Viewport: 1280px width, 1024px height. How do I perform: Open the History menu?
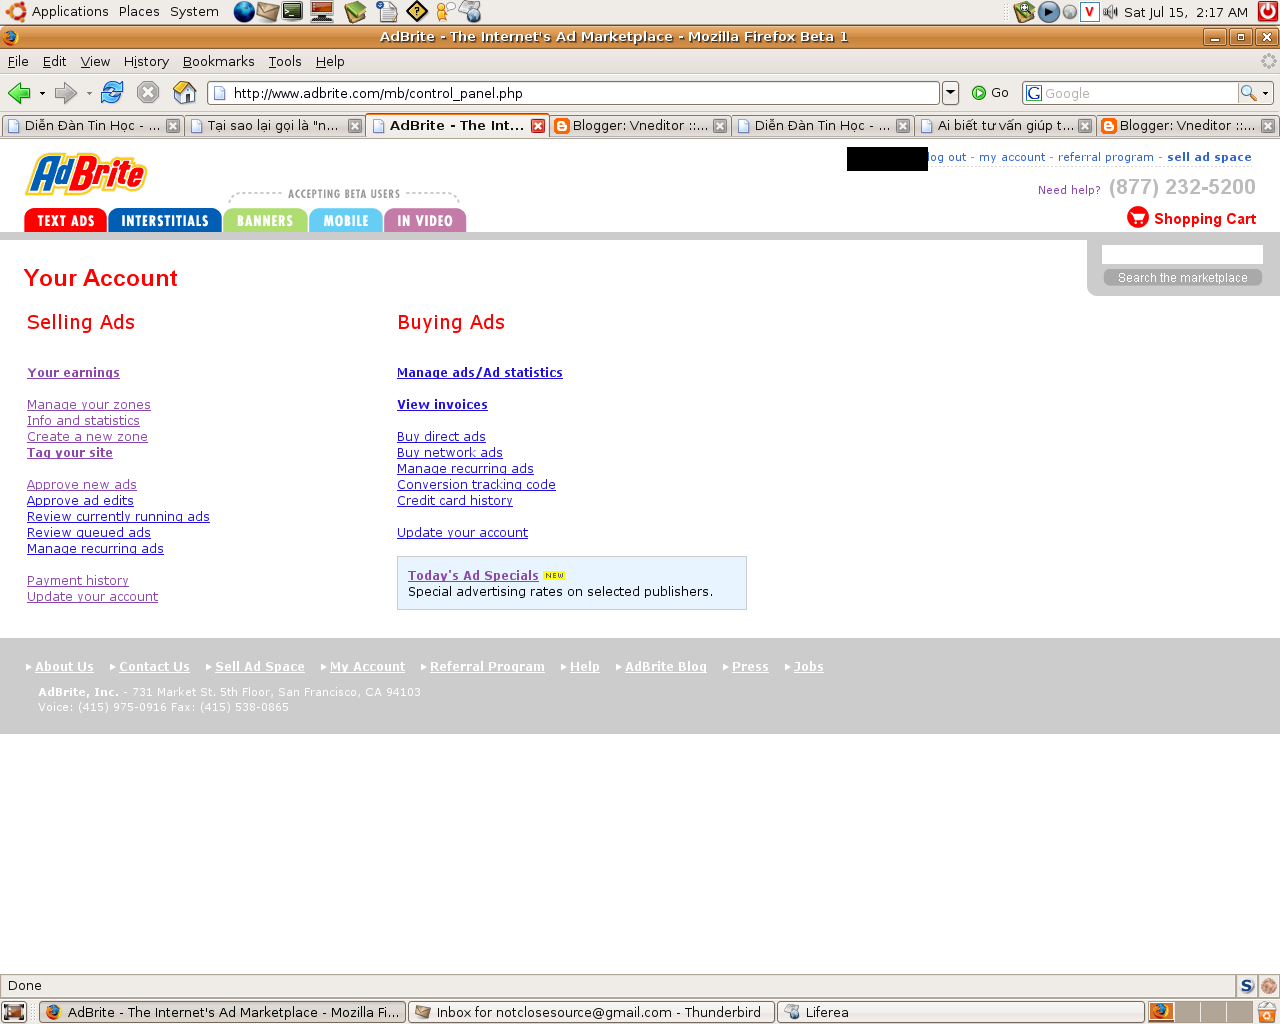(x=146, y=61)
